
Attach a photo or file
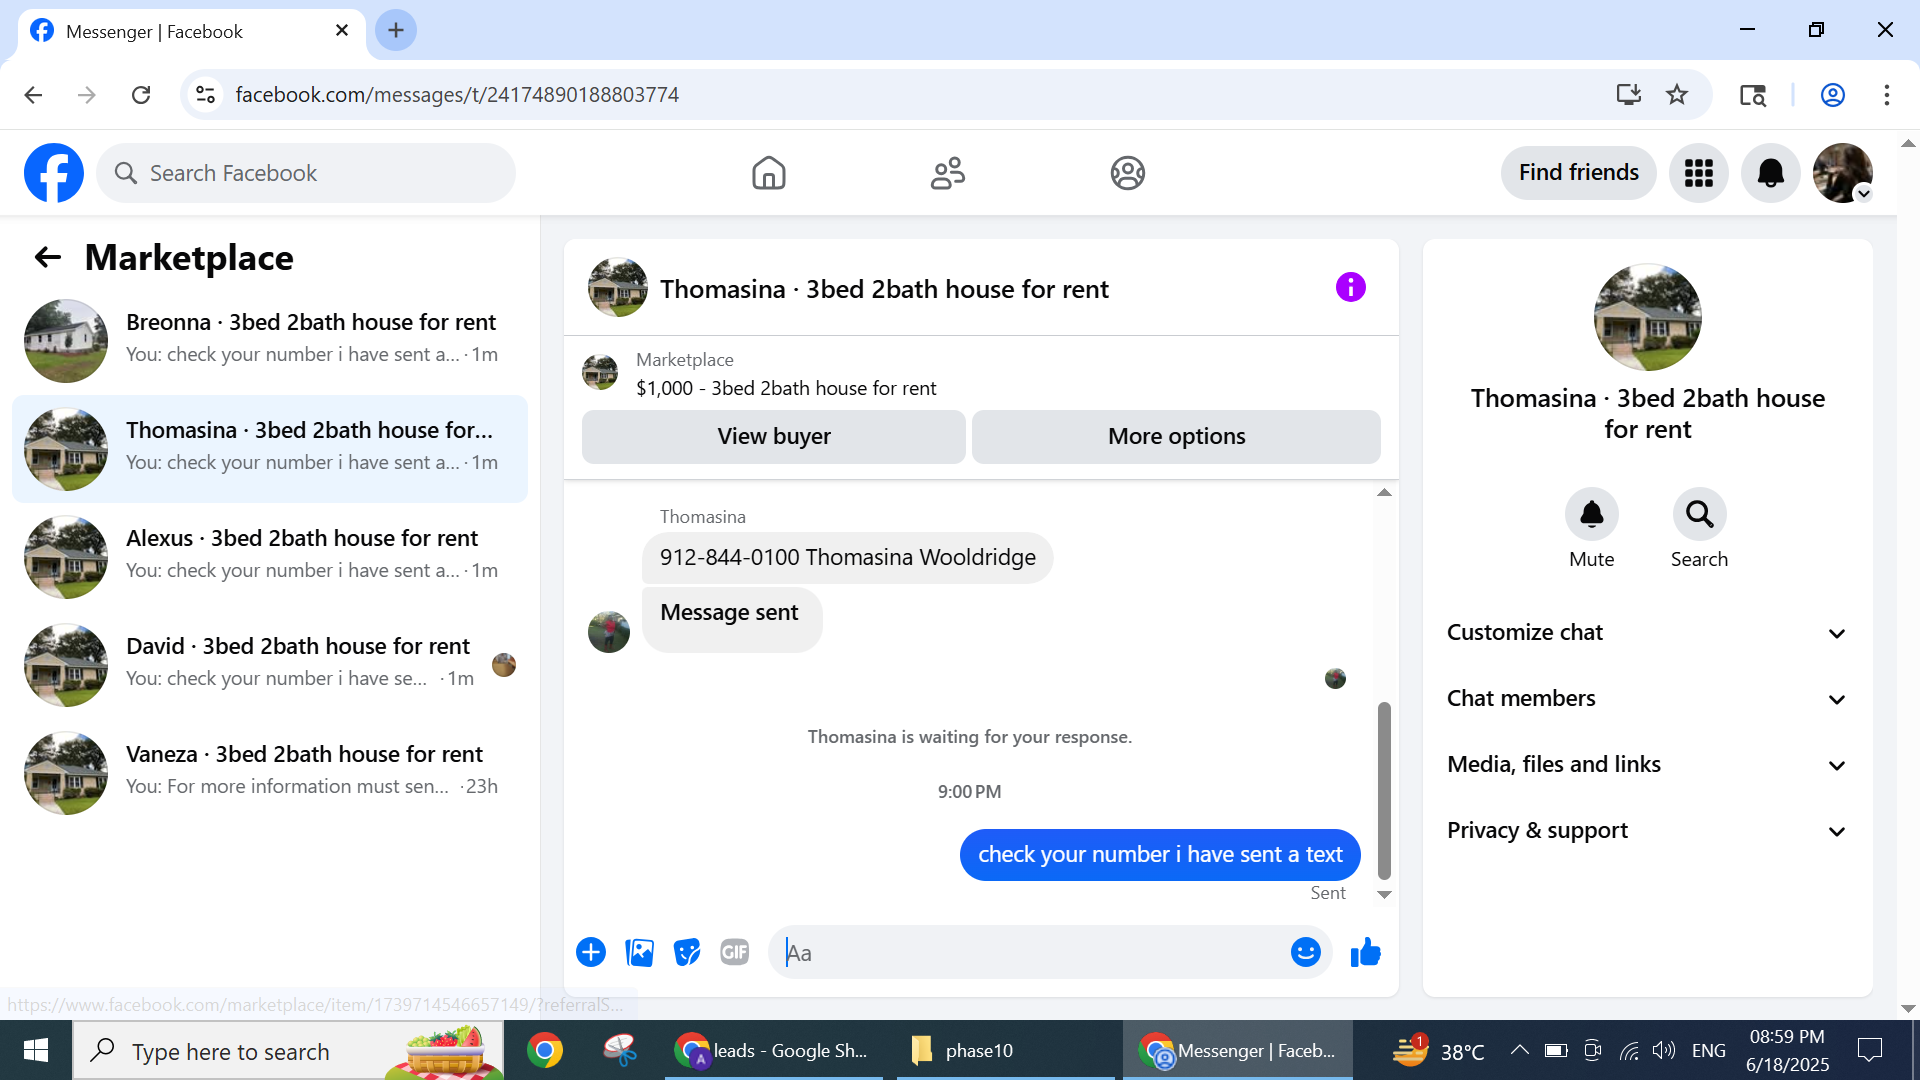(639, 952)
